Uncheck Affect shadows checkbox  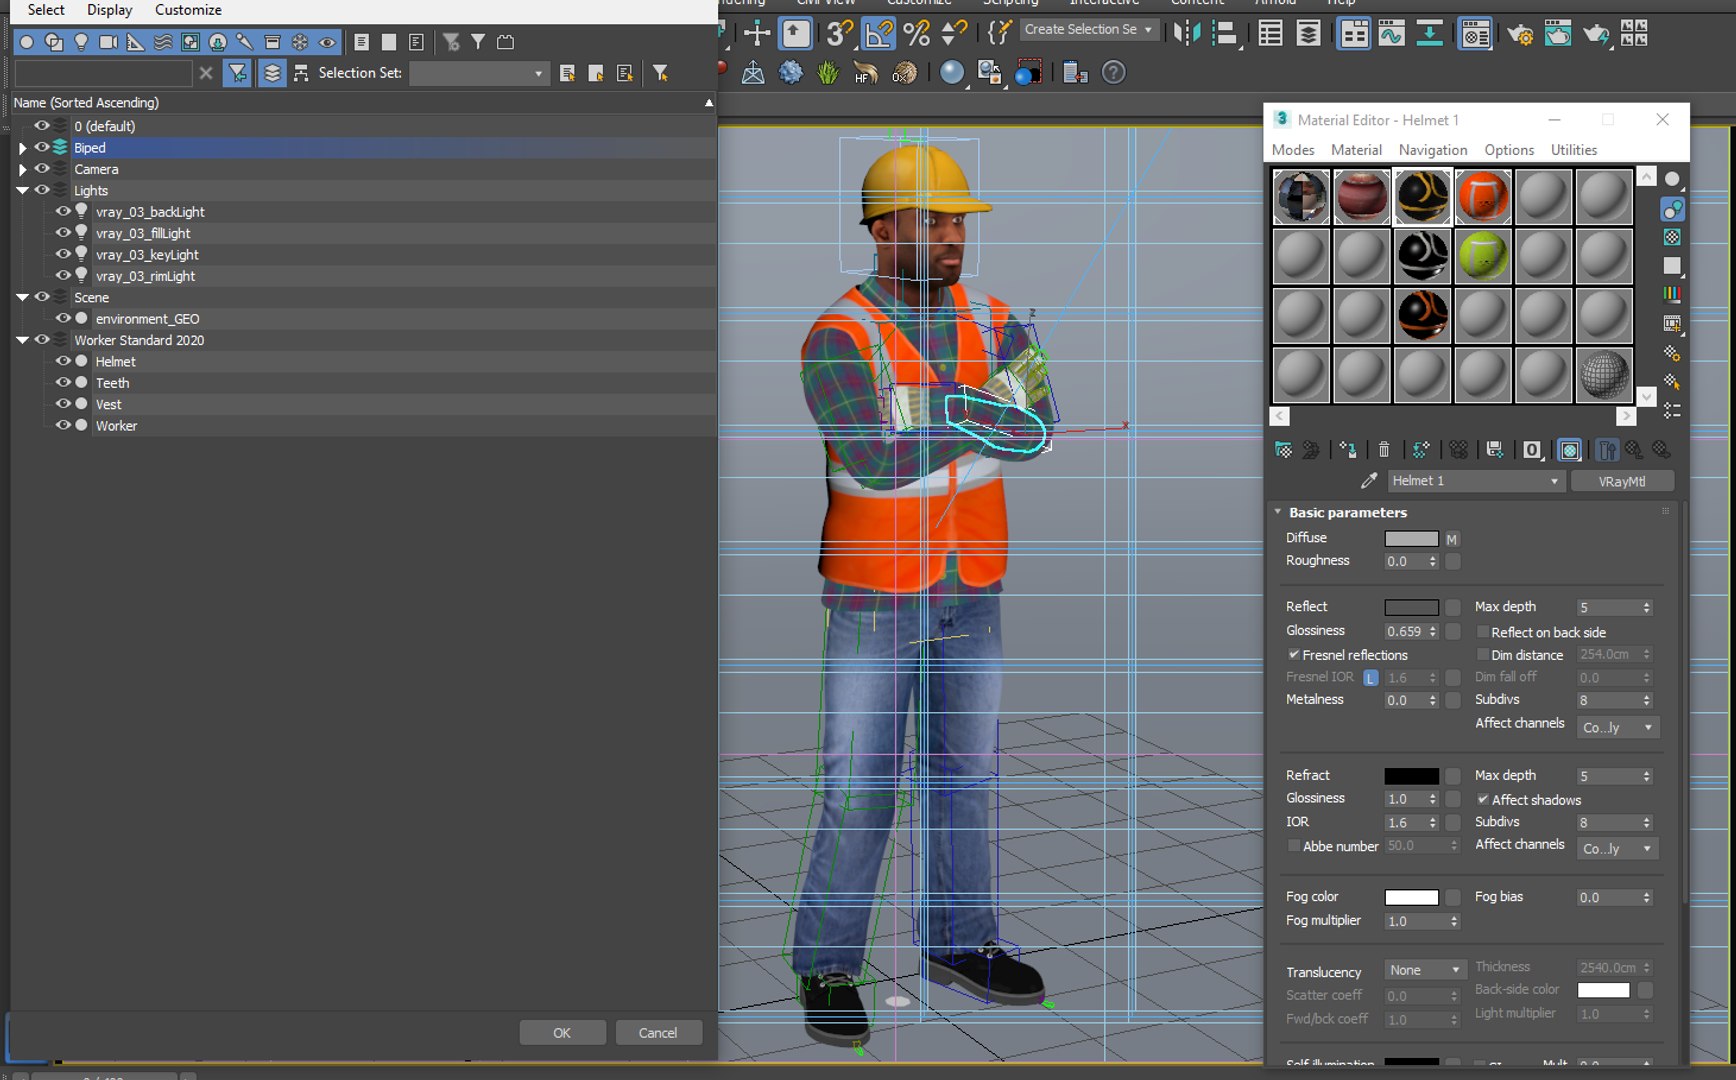coord(1483,800)
